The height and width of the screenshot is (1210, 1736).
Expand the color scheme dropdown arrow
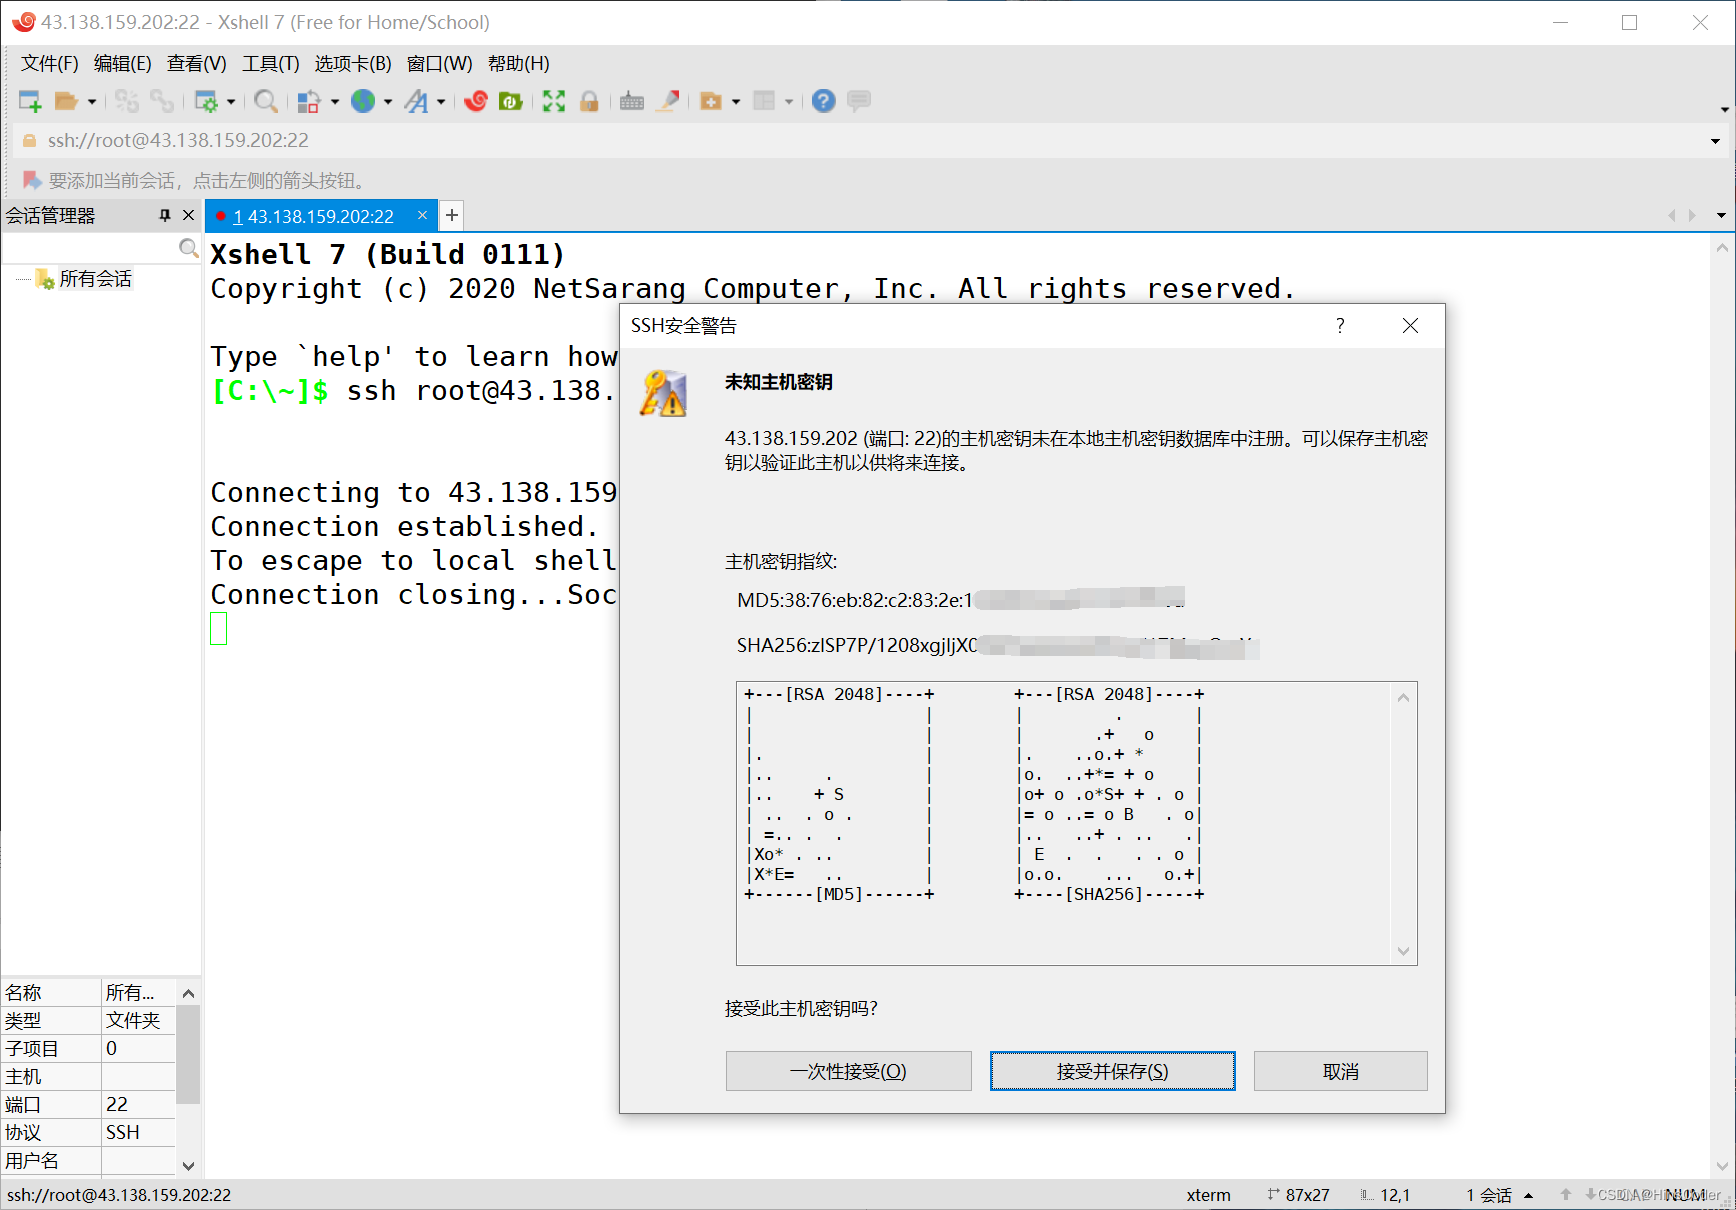334,101
